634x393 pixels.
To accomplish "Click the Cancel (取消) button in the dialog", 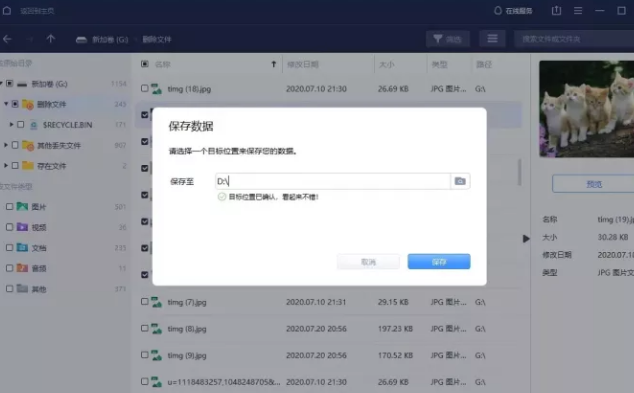I will coord(368,262).
